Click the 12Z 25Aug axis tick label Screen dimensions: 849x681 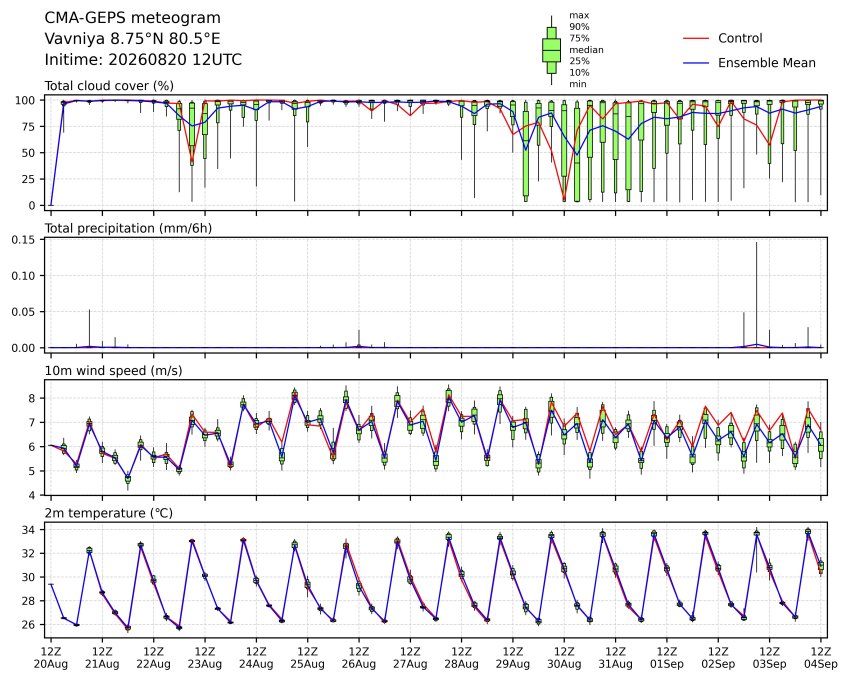pos(308,658)
